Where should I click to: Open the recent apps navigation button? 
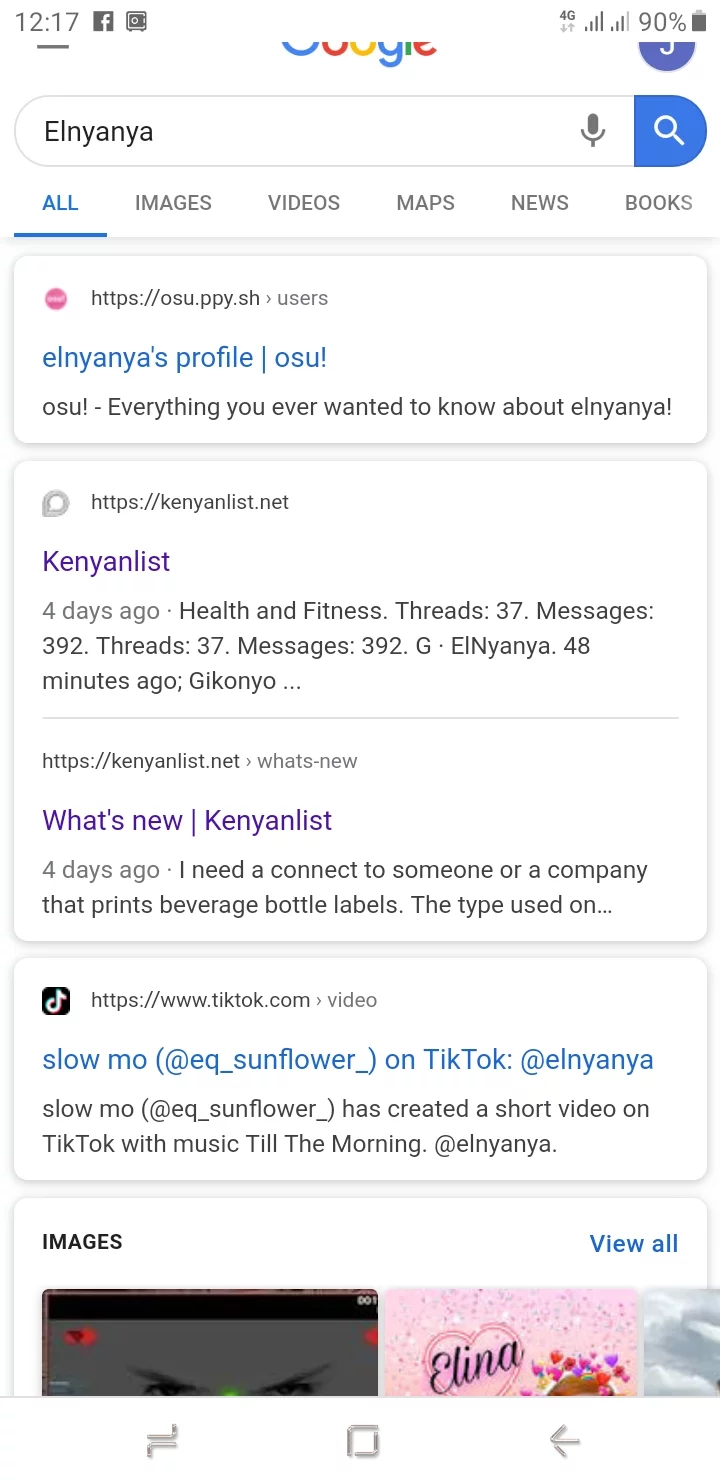coord(161,1441)
